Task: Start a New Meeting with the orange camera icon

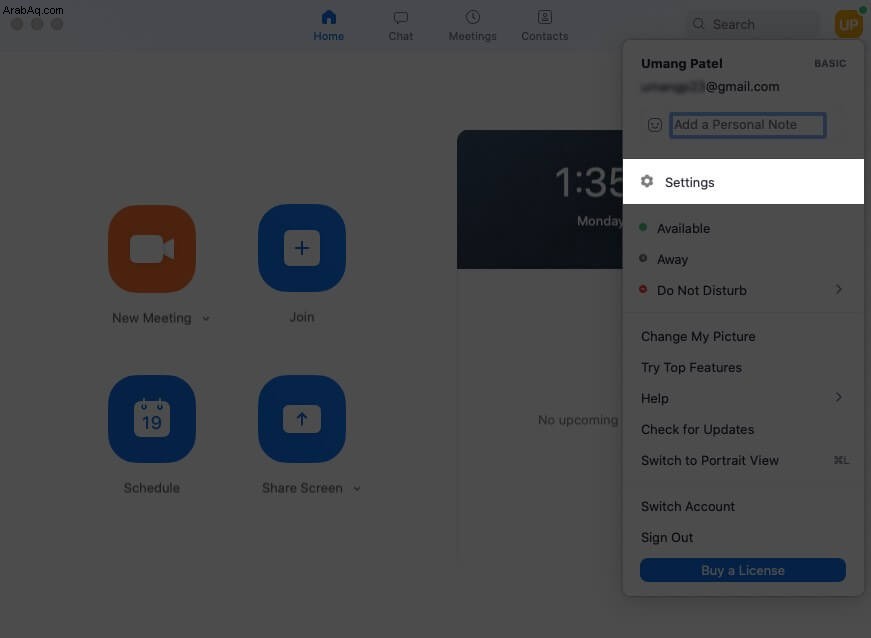Action: tap(152, 249)
